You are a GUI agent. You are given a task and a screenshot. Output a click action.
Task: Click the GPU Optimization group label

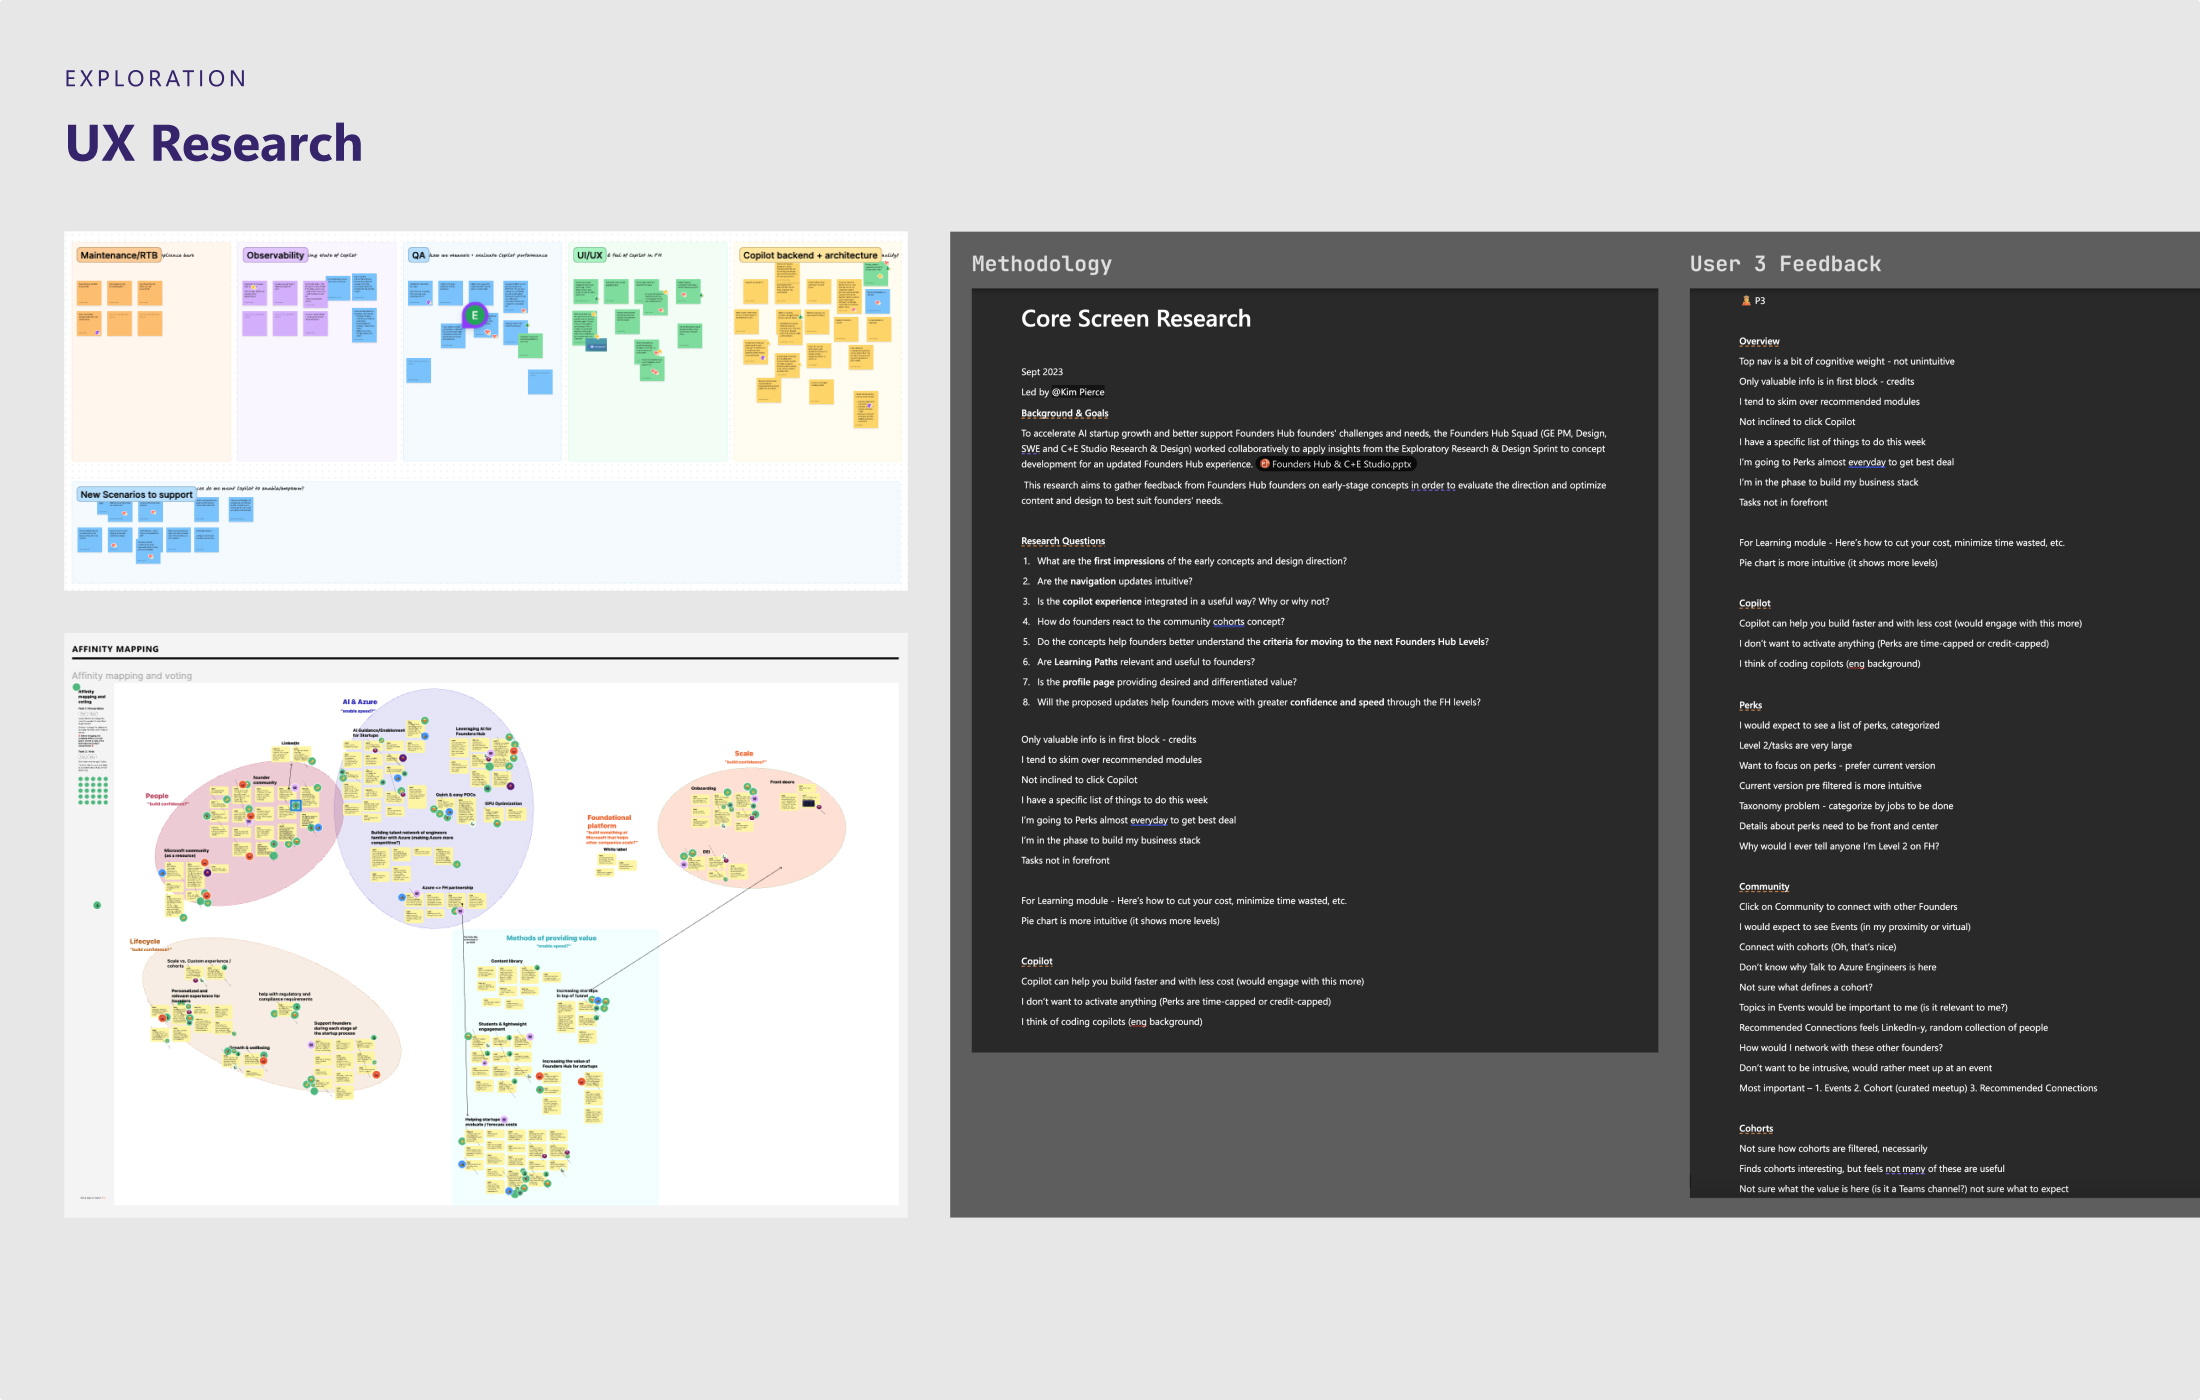point(503,803)
